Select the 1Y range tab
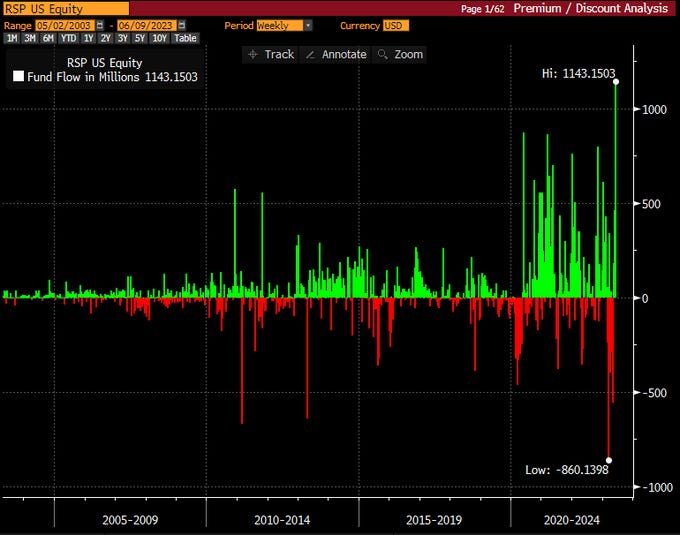680x535 pixels. 88,38
